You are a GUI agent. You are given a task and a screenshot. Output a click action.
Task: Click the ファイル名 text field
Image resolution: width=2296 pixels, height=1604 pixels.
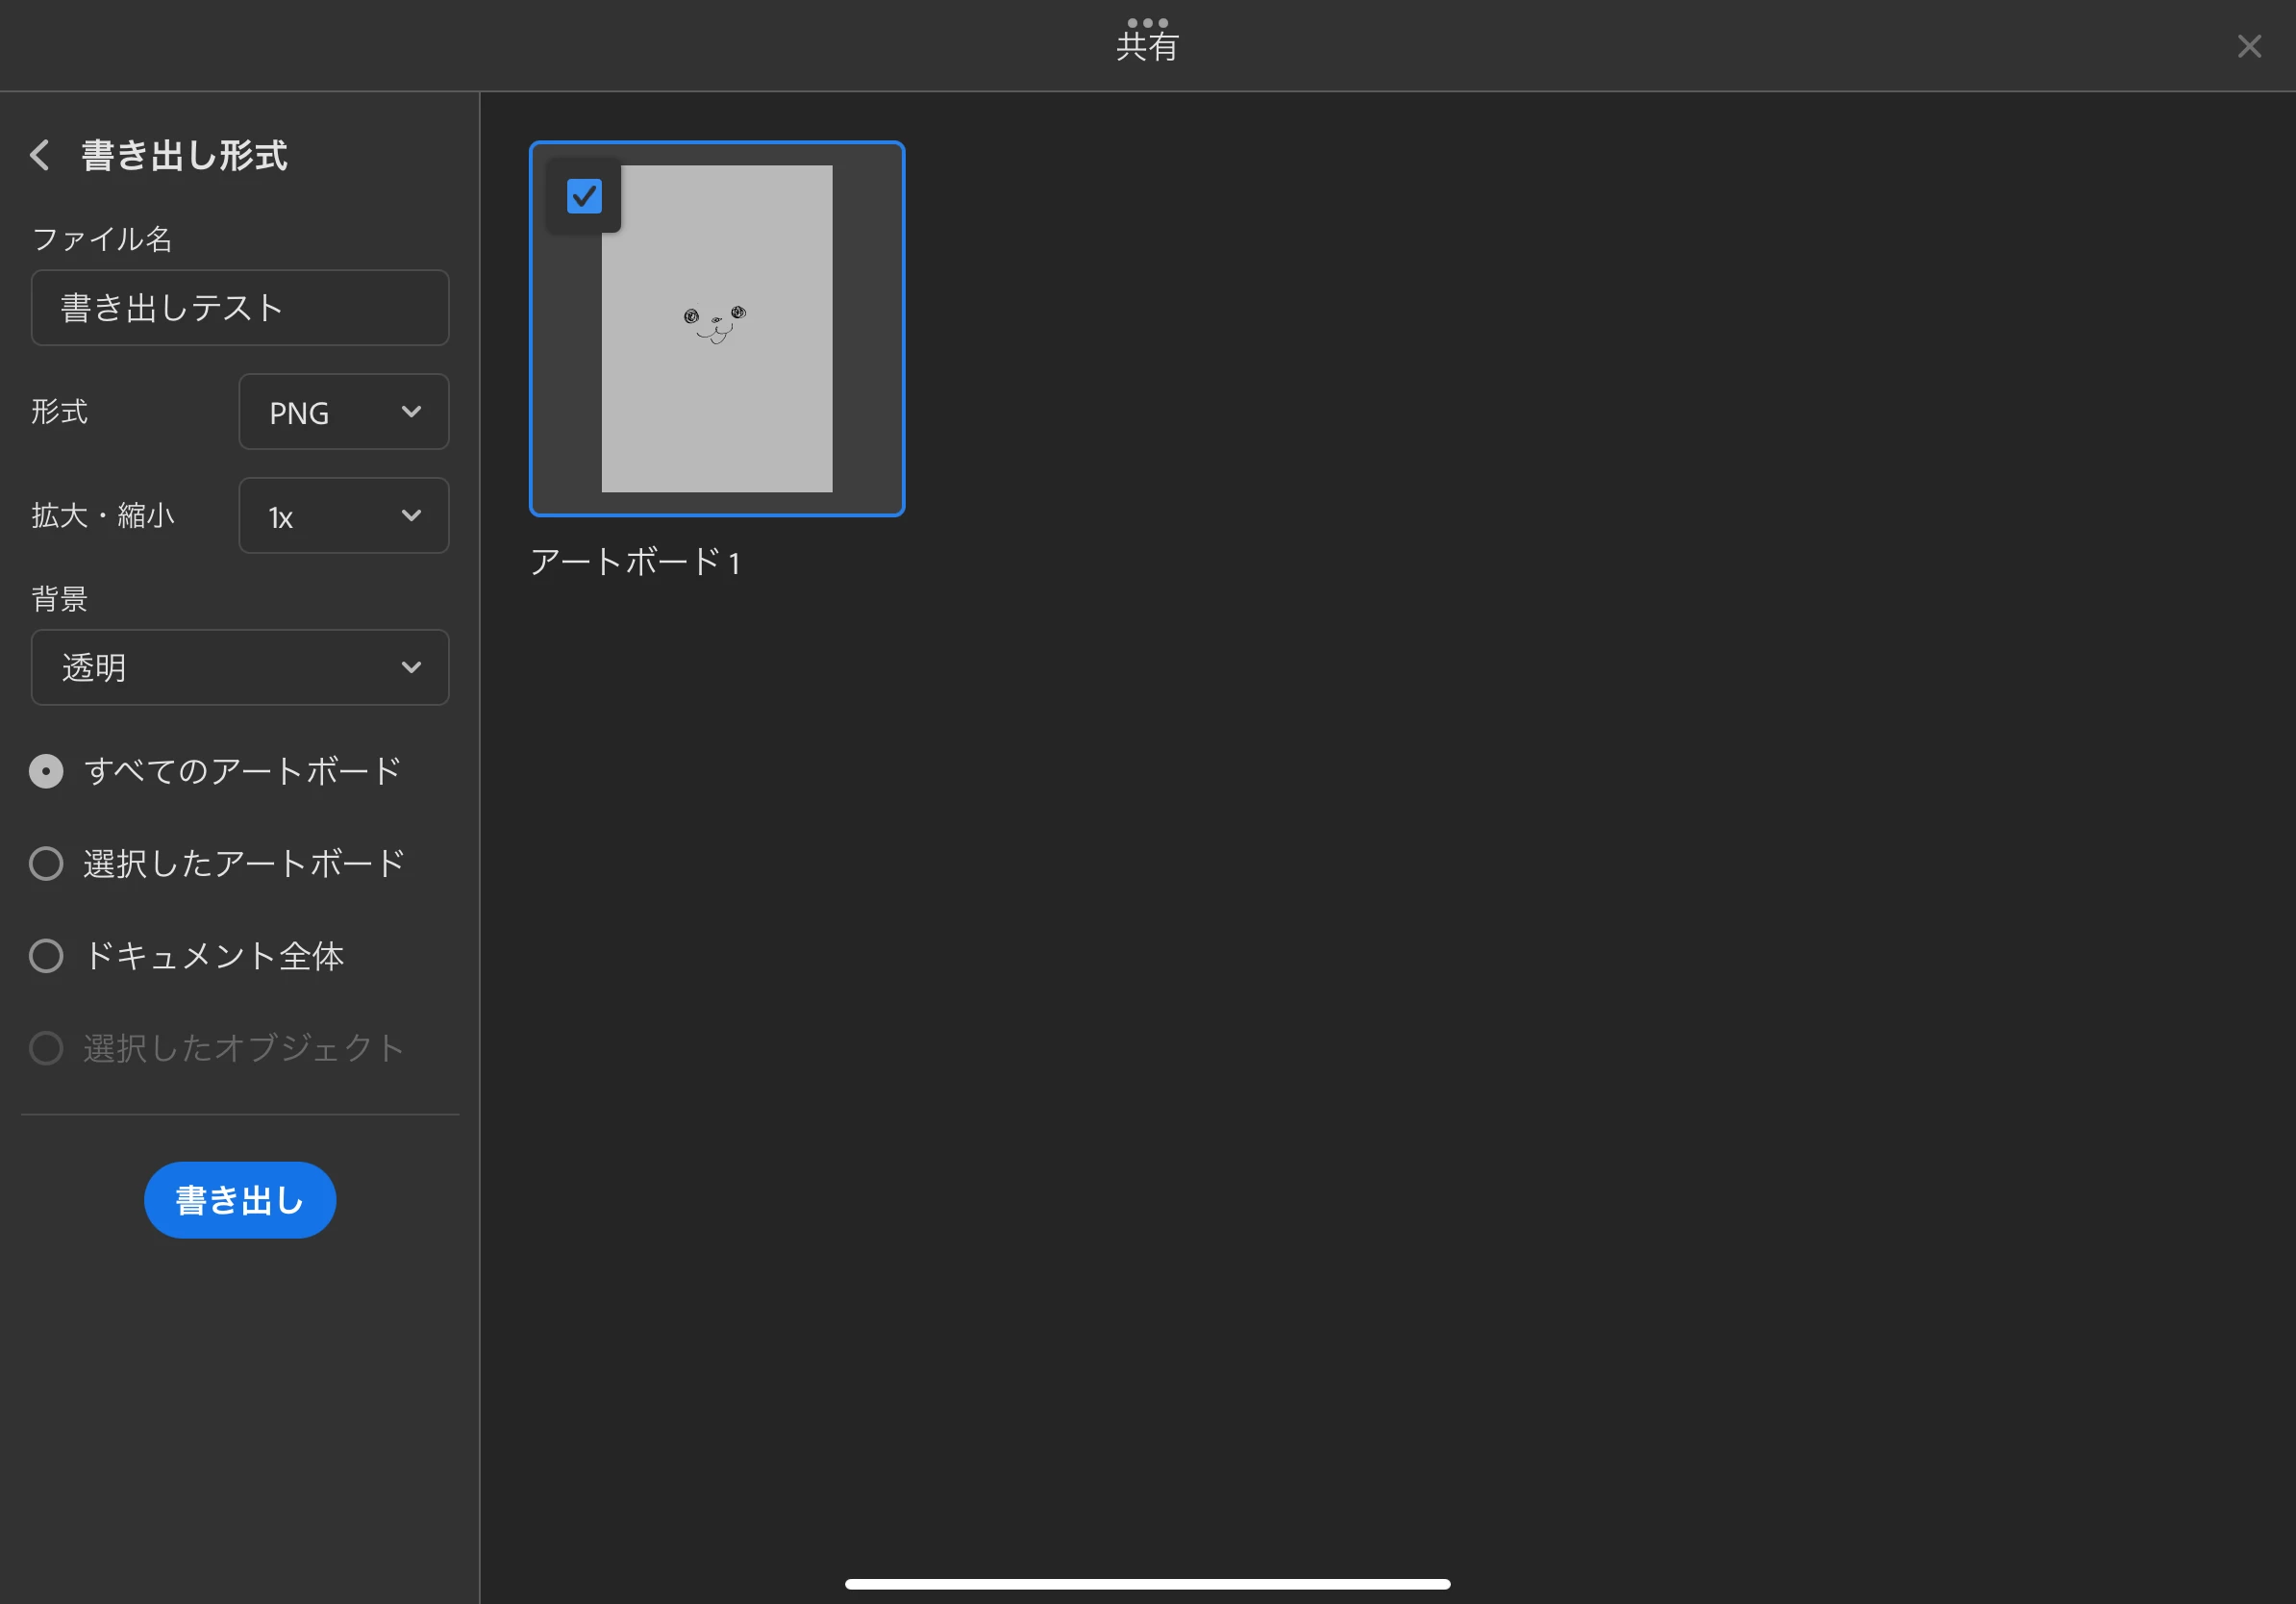point(240,308)
